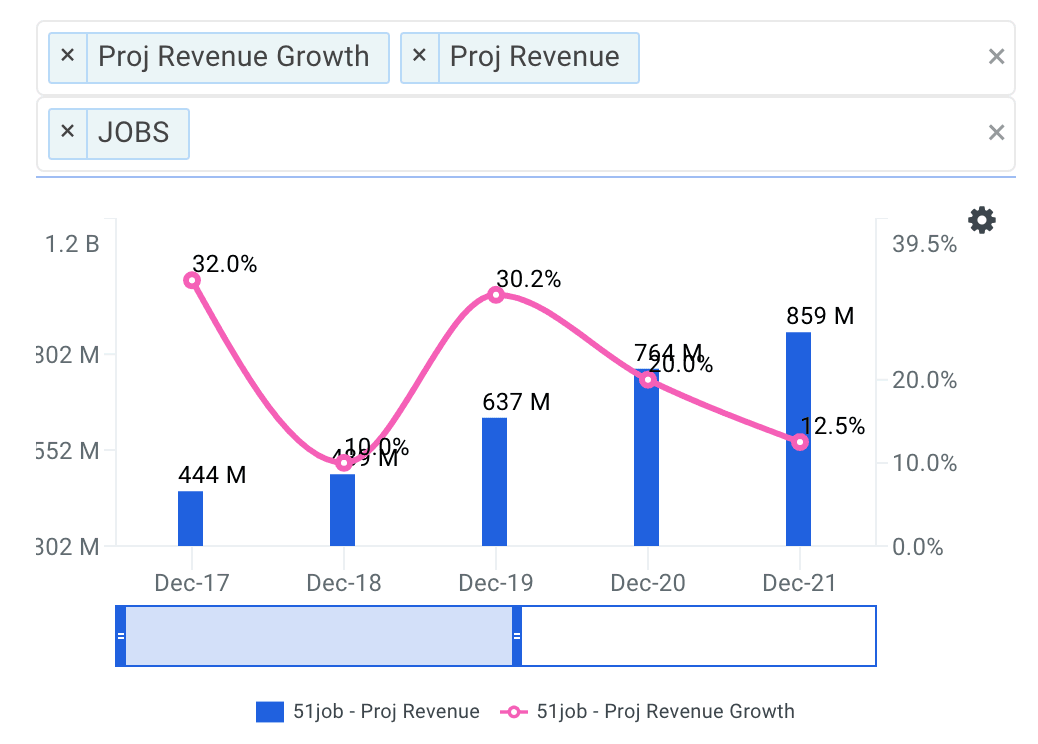Click the highlighted range selection in the navigator
Viewport: 1038px width, 744px height.
click(318, 636)
